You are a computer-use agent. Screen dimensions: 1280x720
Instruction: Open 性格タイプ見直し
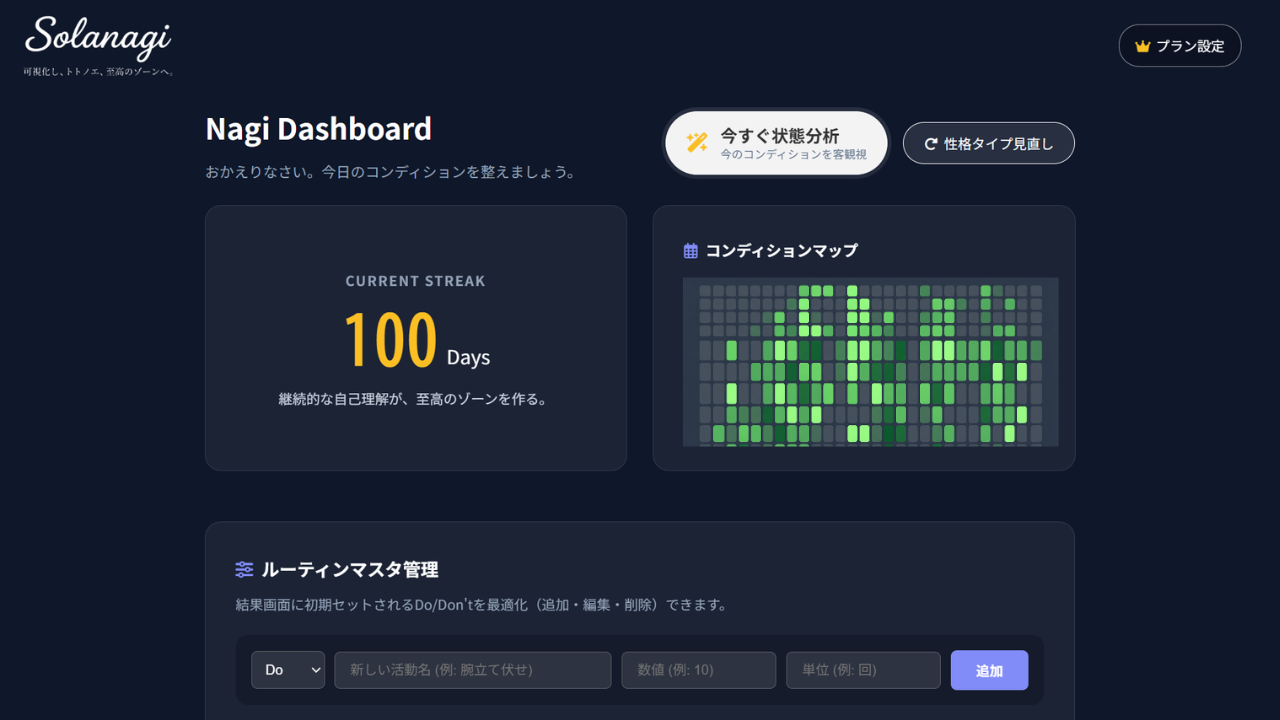pos(989,143)
